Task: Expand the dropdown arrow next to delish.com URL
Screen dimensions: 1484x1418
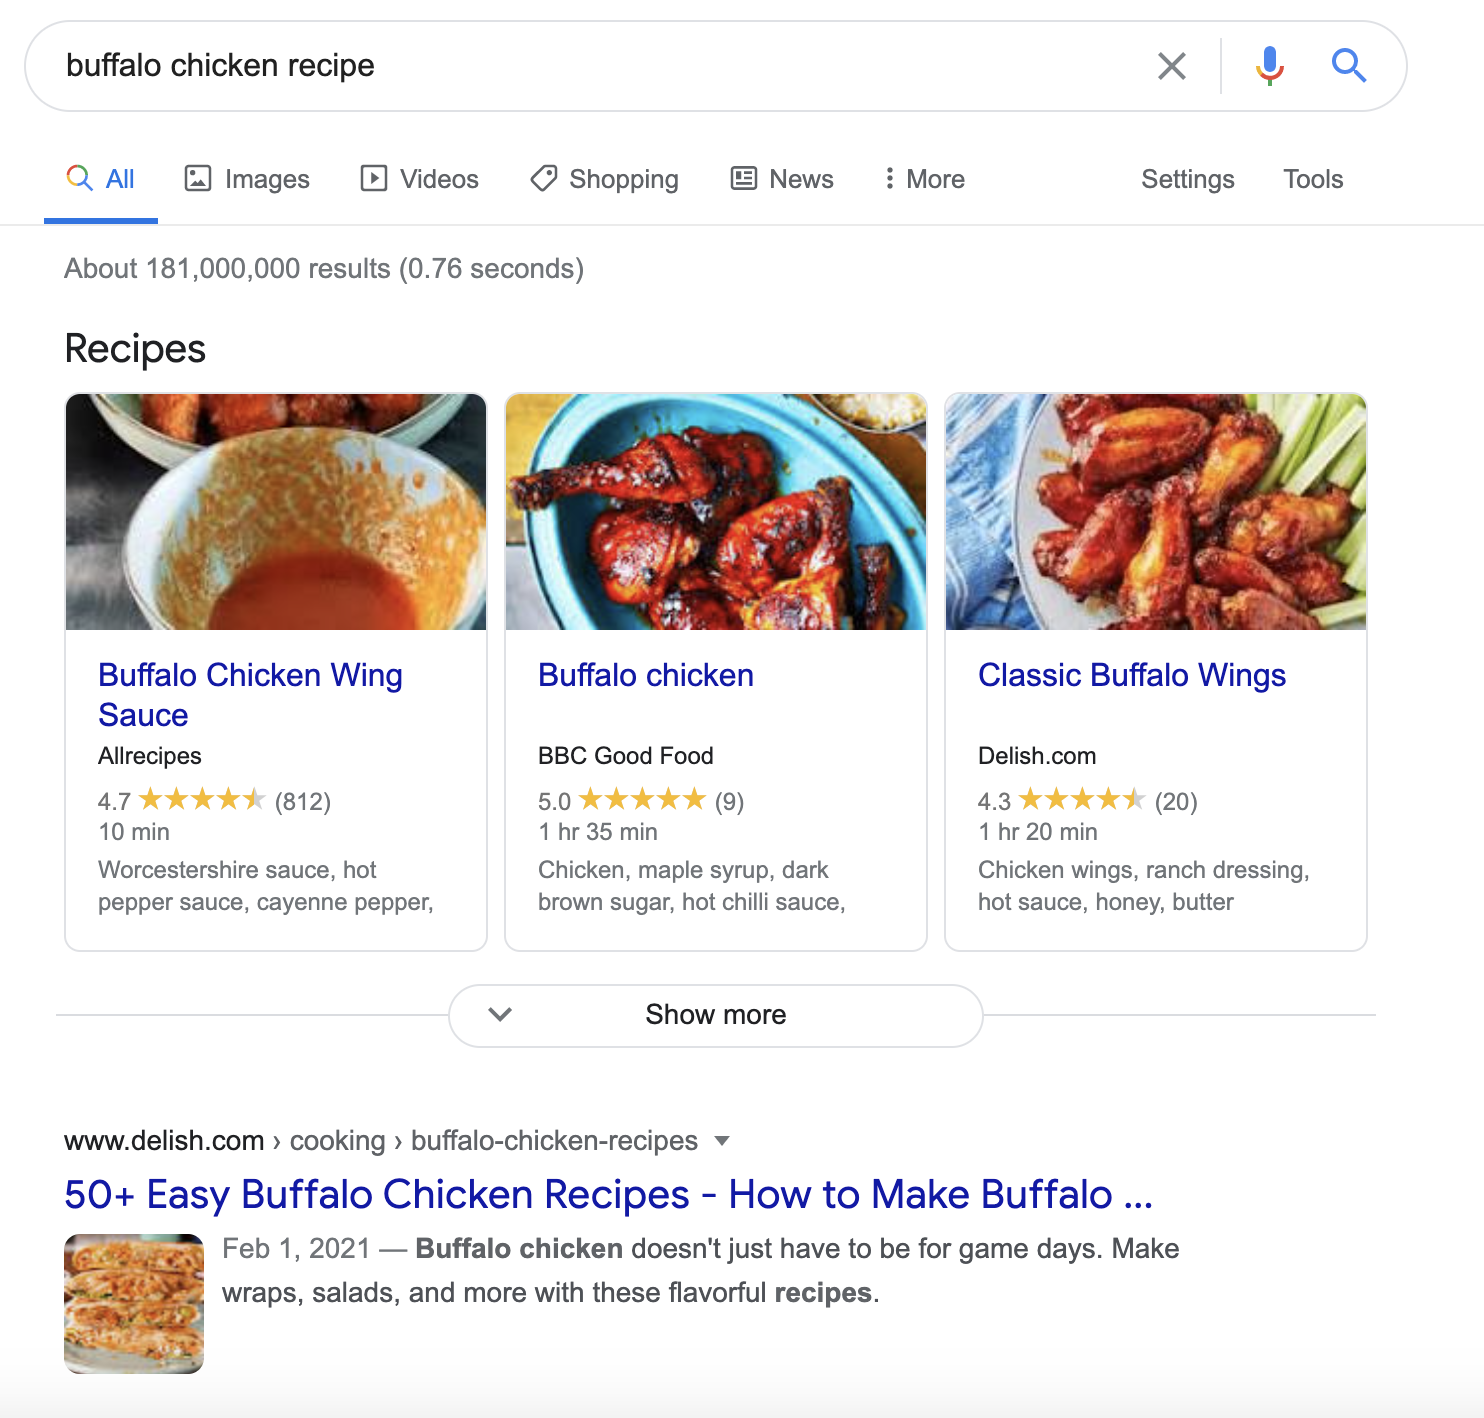Action: point(722,1141)
